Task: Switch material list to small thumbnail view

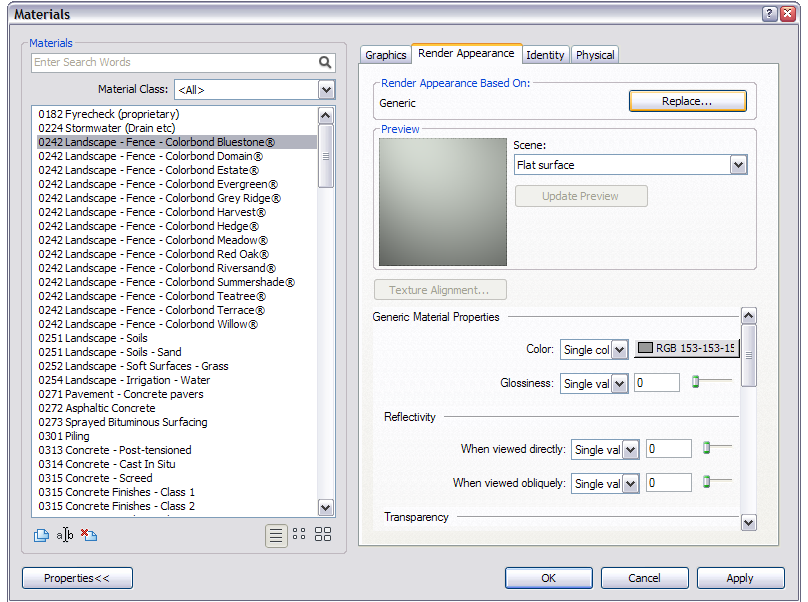Action: click(x=299, y=535)
